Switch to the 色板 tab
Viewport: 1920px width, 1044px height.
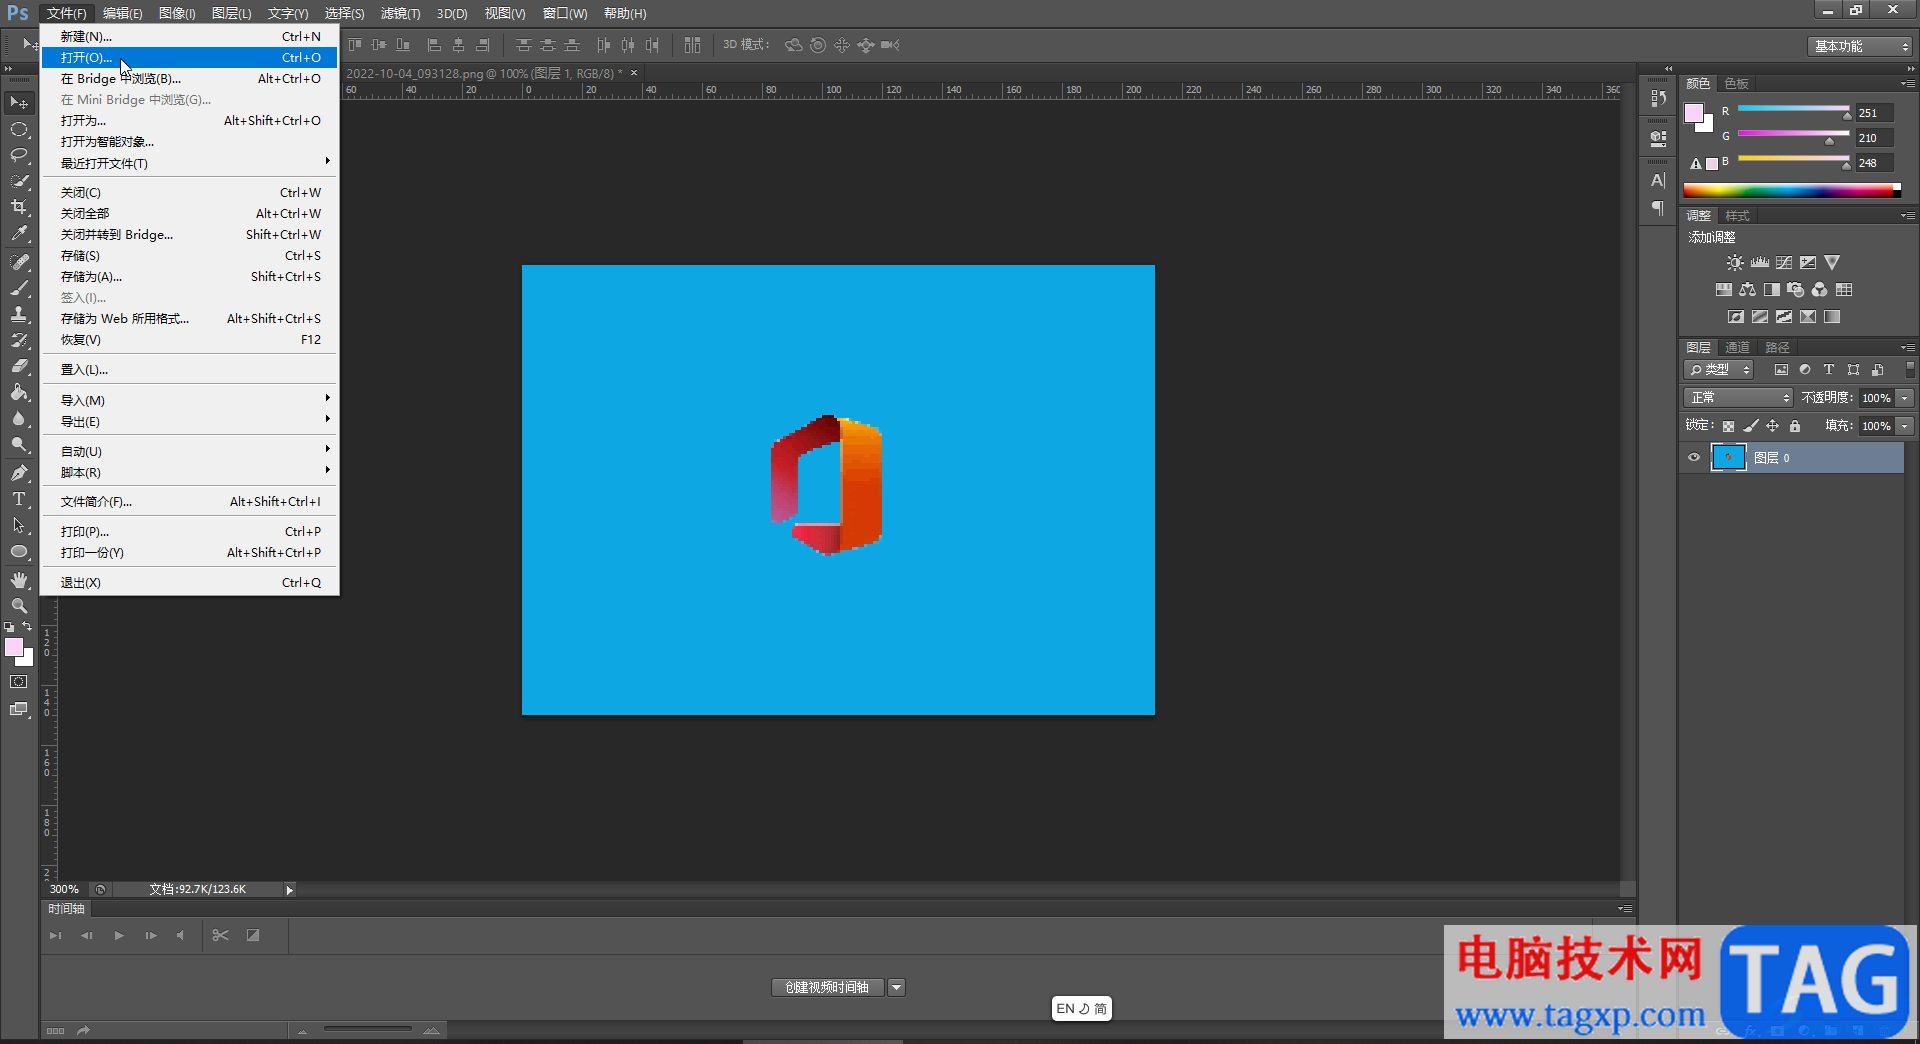click(x=1737, y=84)
